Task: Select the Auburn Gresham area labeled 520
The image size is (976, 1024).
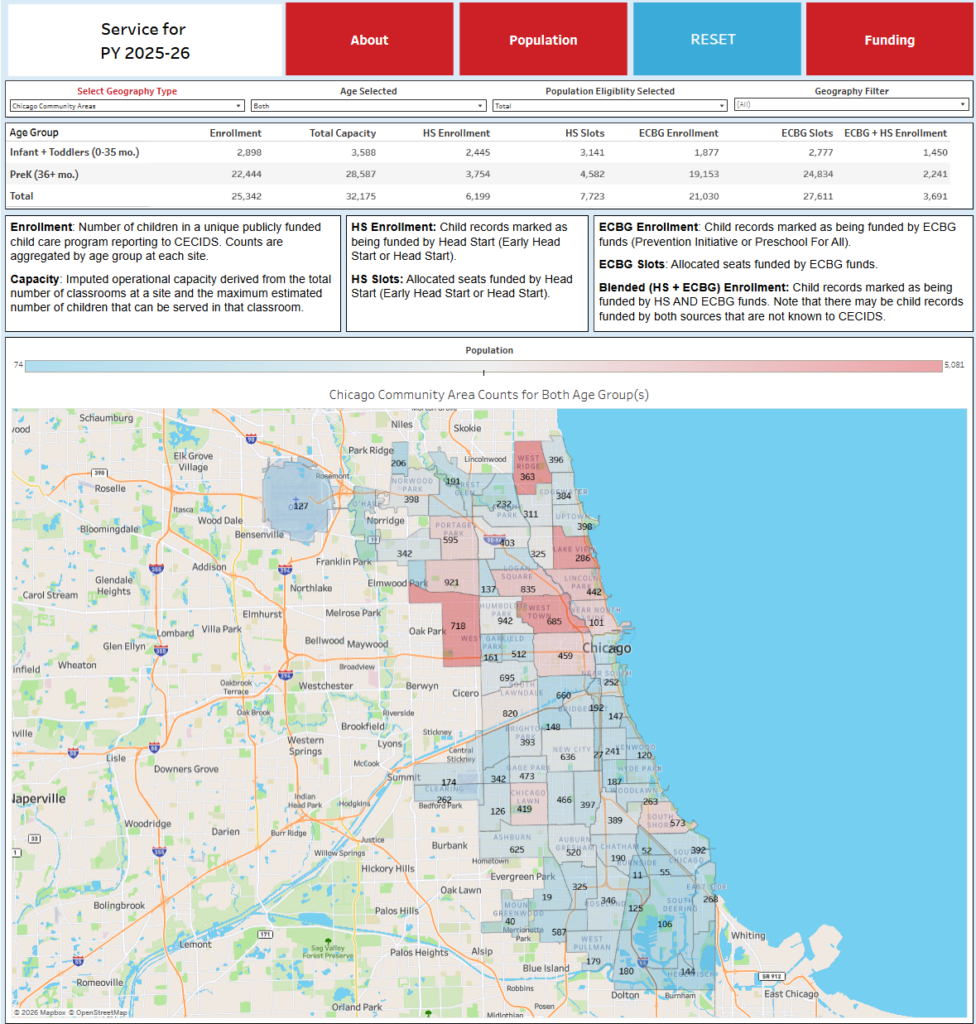Action: [573, 852]
